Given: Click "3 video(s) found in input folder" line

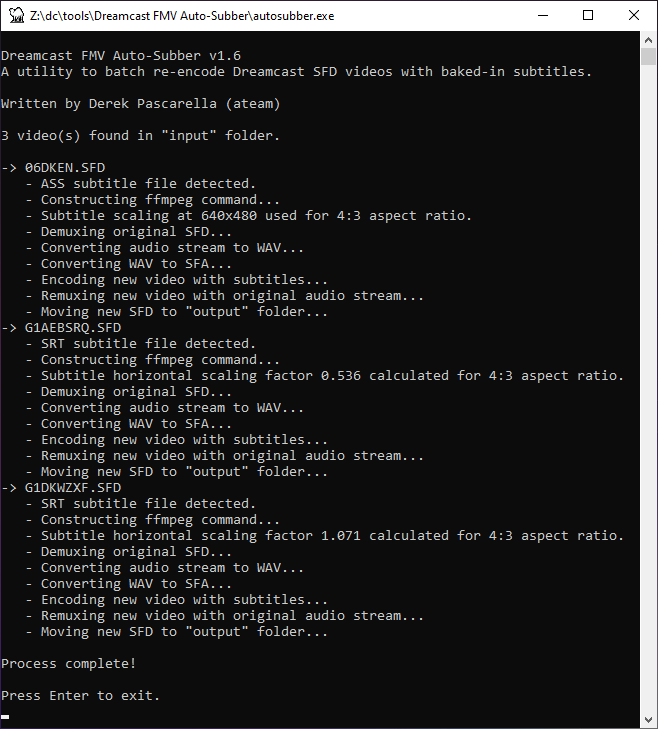Looking at the screenshot, I should pos(140,136).
